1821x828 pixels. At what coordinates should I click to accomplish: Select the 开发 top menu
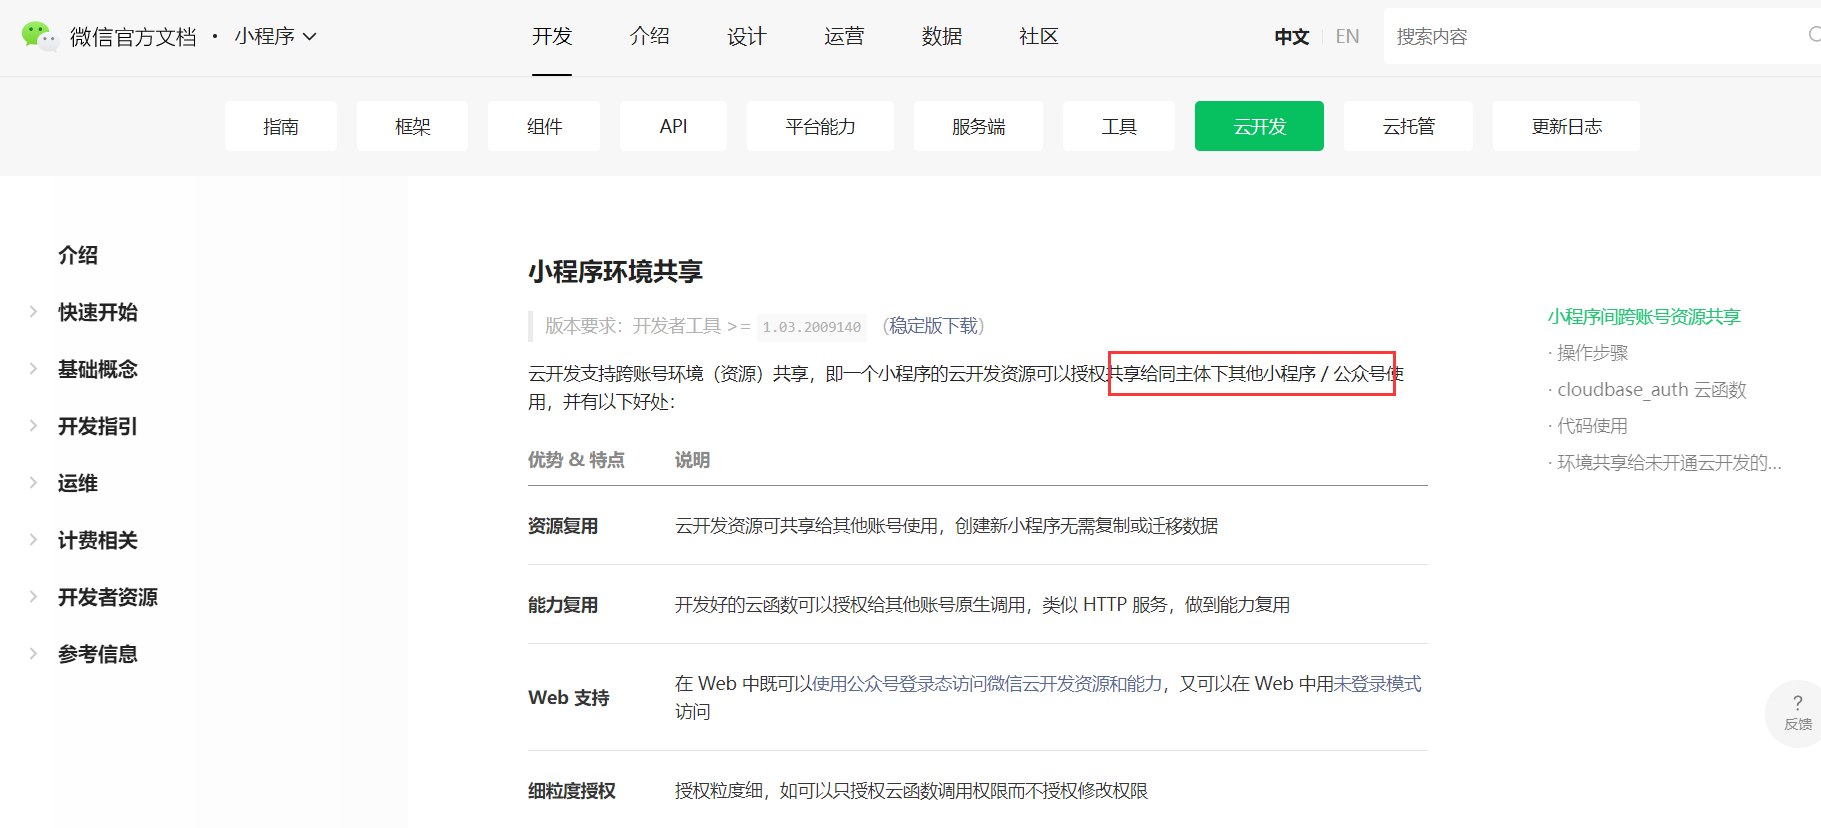pyautogui.click(x=552, y=36)
